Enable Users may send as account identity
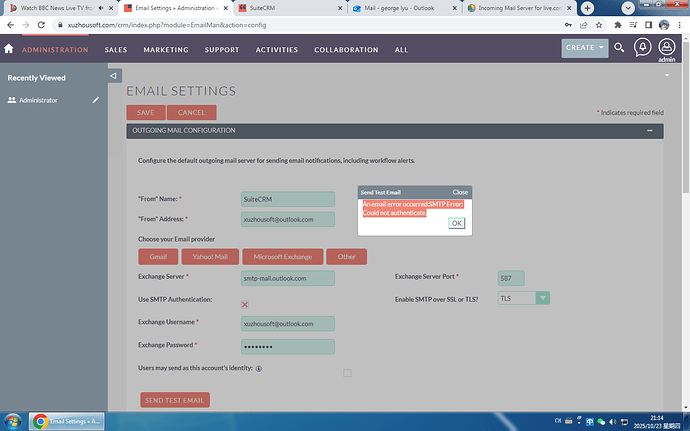Image resolution: width=690 pixels, height=431 pixels. point(347,373)
